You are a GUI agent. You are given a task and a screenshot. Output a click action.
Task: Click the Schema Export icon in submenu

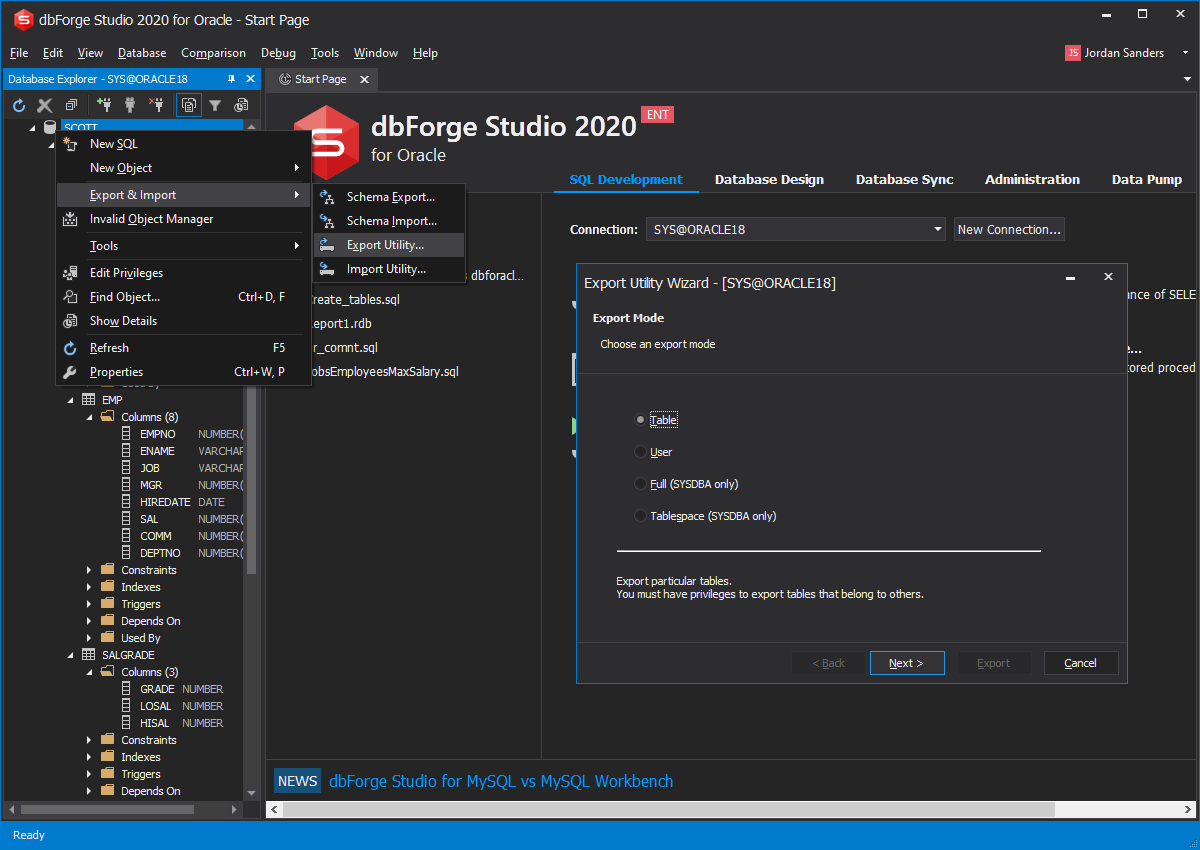tap(327, 197)
